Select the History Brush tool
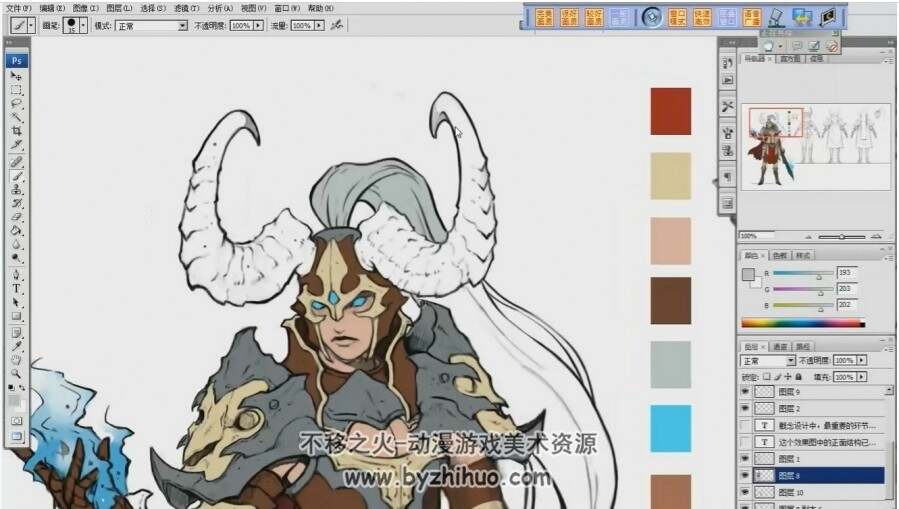Viewport: 899px width, 509px height. tap(16, 203)
